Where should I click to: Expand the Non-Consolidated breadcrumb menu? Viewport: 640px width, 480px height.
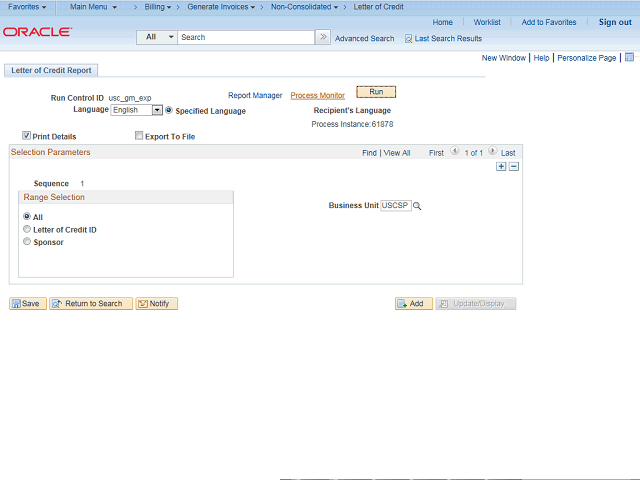pyautogui.click(x=304, y=7)
